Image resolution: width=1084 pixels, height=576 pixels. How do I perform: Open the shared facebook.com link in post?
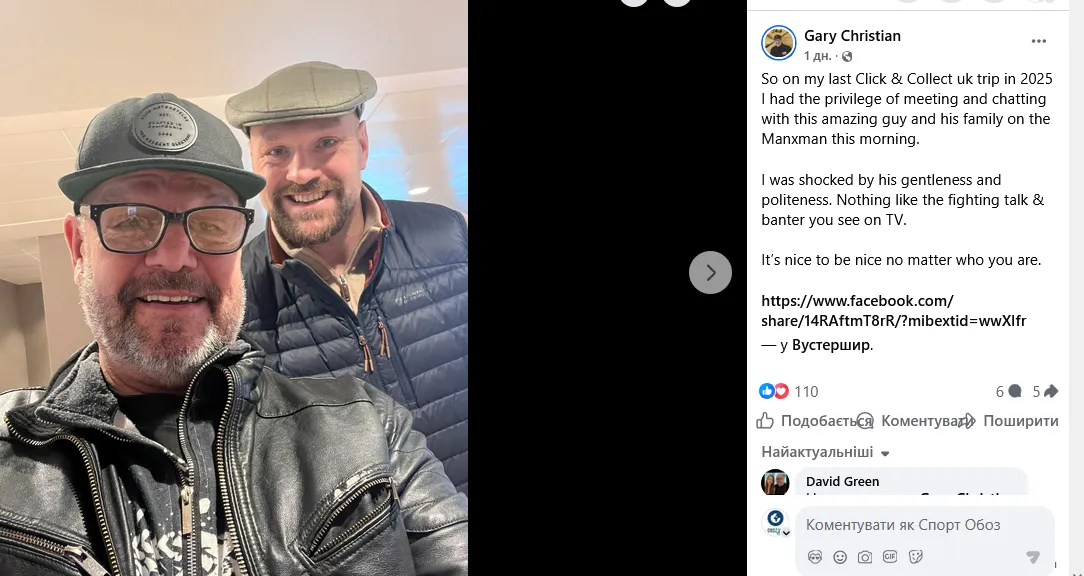[x=893, y=311]
